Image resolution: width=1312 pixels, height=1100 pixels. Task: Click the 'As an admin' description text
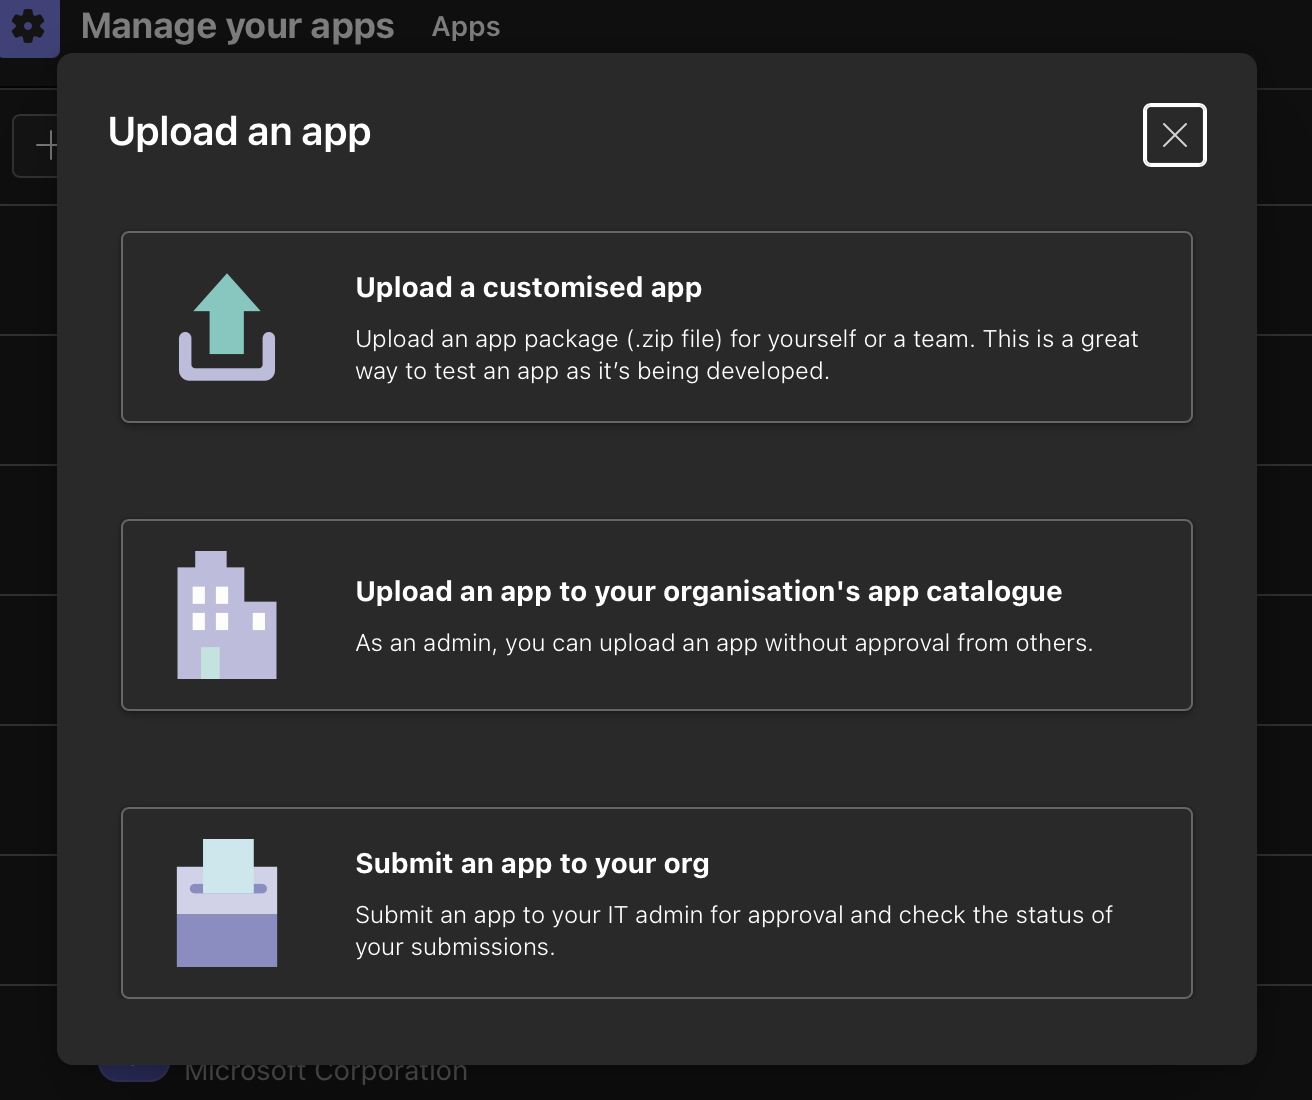coord(724,643)
